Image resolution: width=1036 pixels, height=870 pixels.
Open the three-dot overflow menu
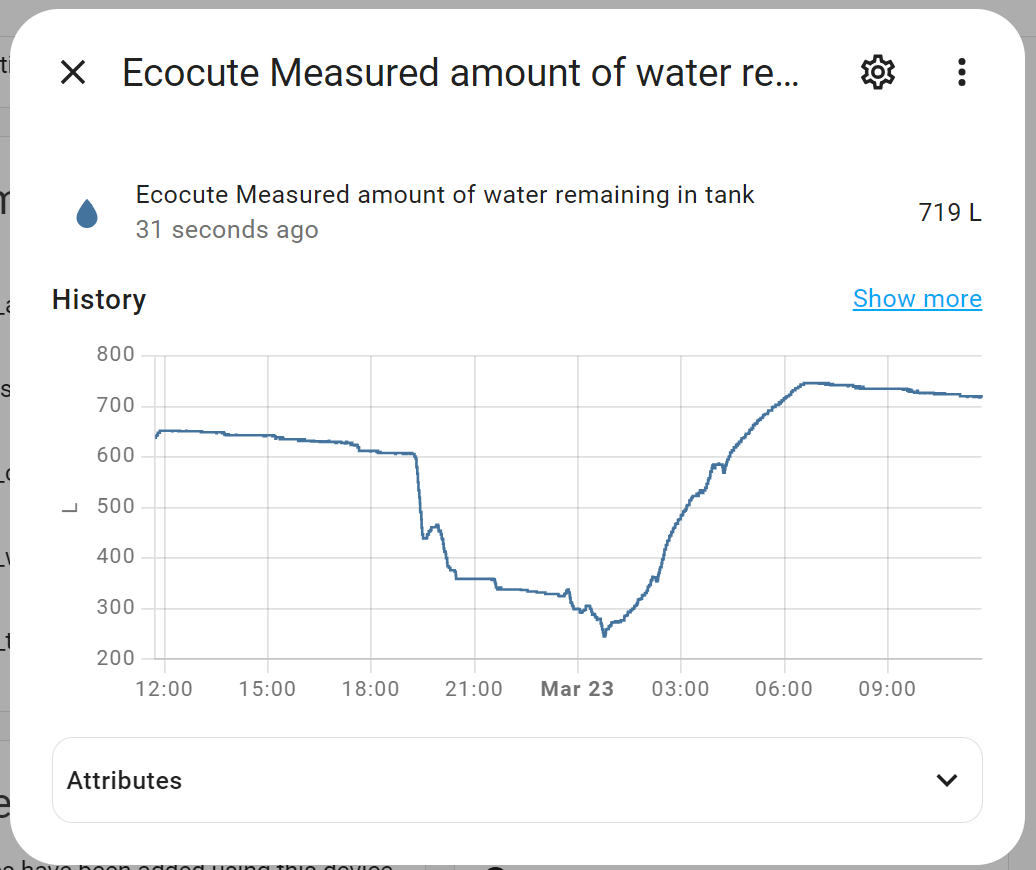tap(961, 72)
